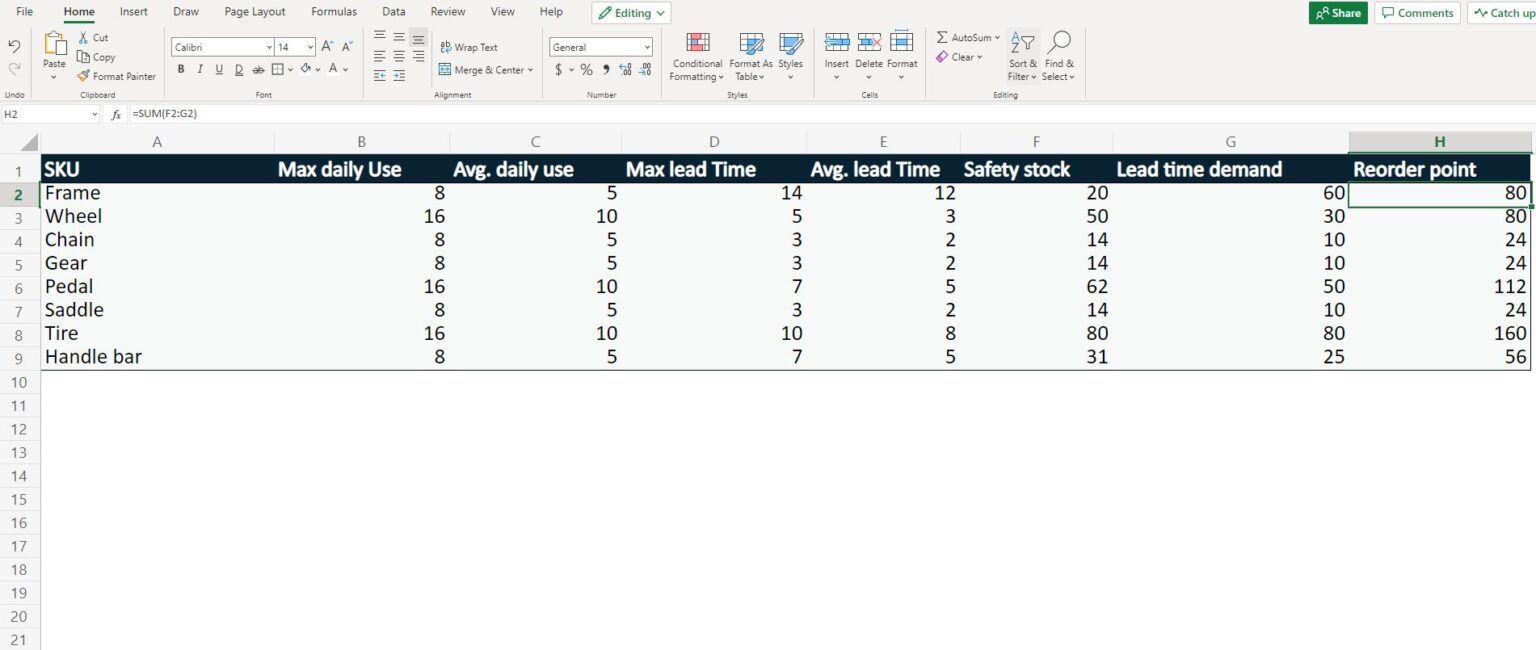This screenshot has width=1536, height=650.
Task: Open the Data ribbon tab
Action: click(393, 12)
